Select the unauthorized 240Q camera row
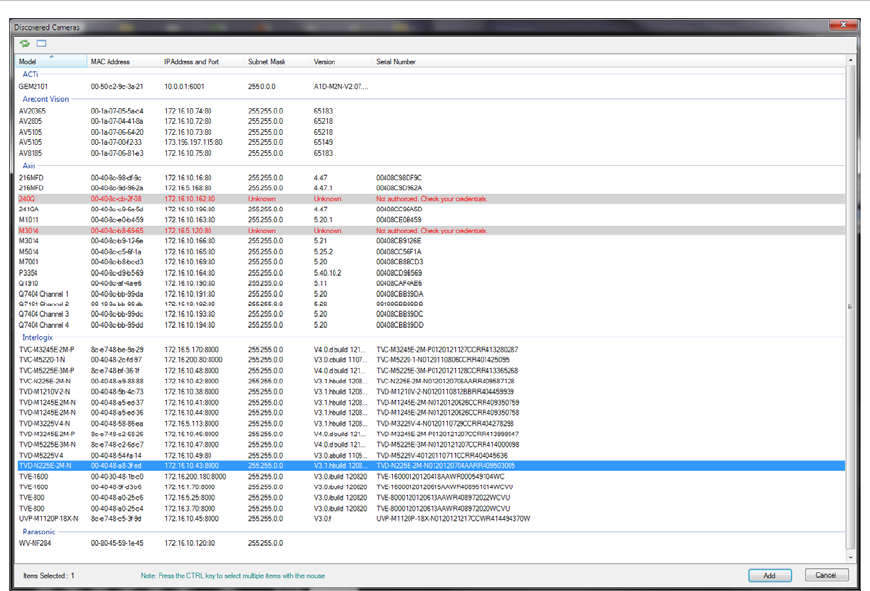870x591 pixels. point(431,199)
